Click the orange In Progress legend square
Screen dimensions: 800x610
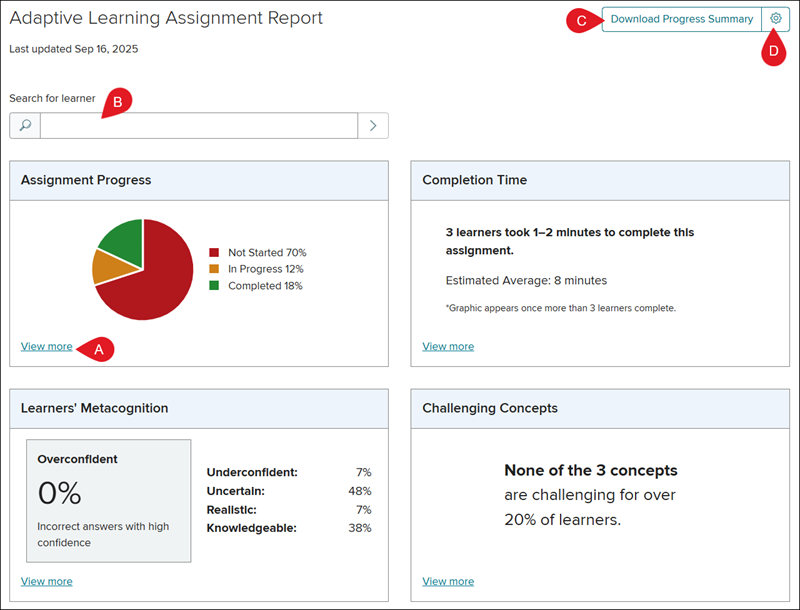pos(214,269)
